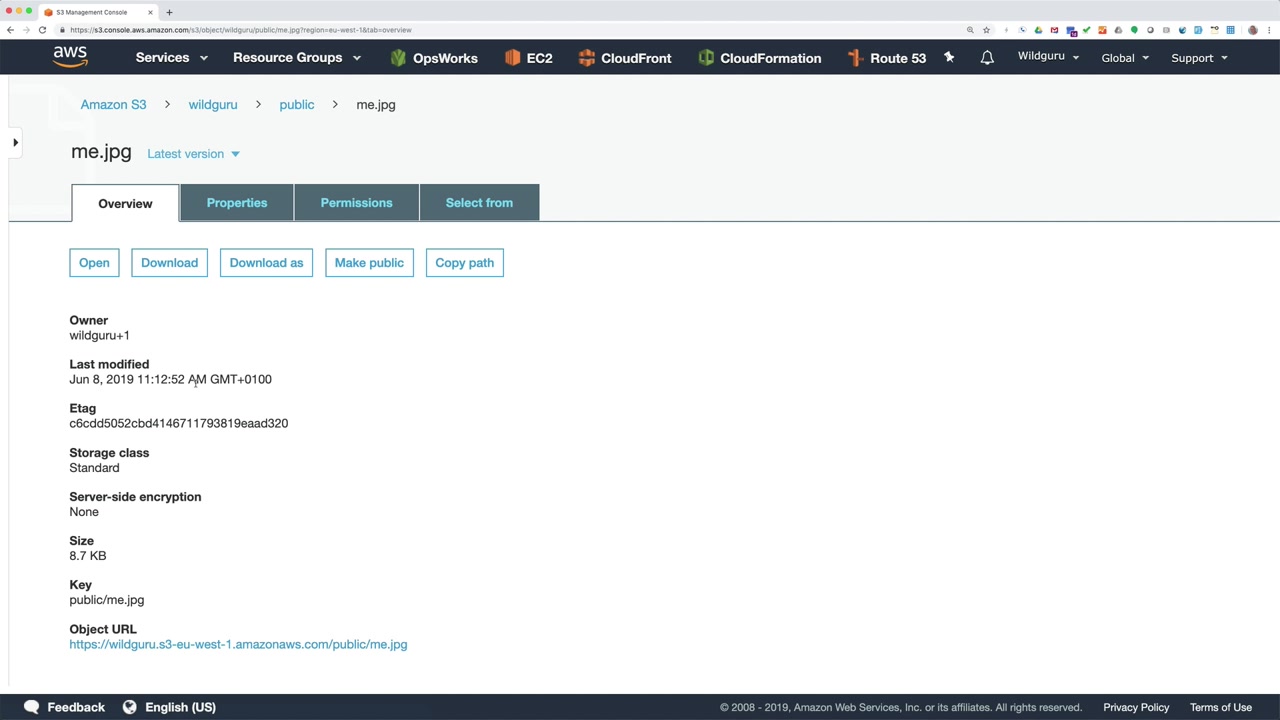Click the browser address bar URL
The width and height of the screenshot is (1280, 720).
pyautogui.click(x=240, y=30)
